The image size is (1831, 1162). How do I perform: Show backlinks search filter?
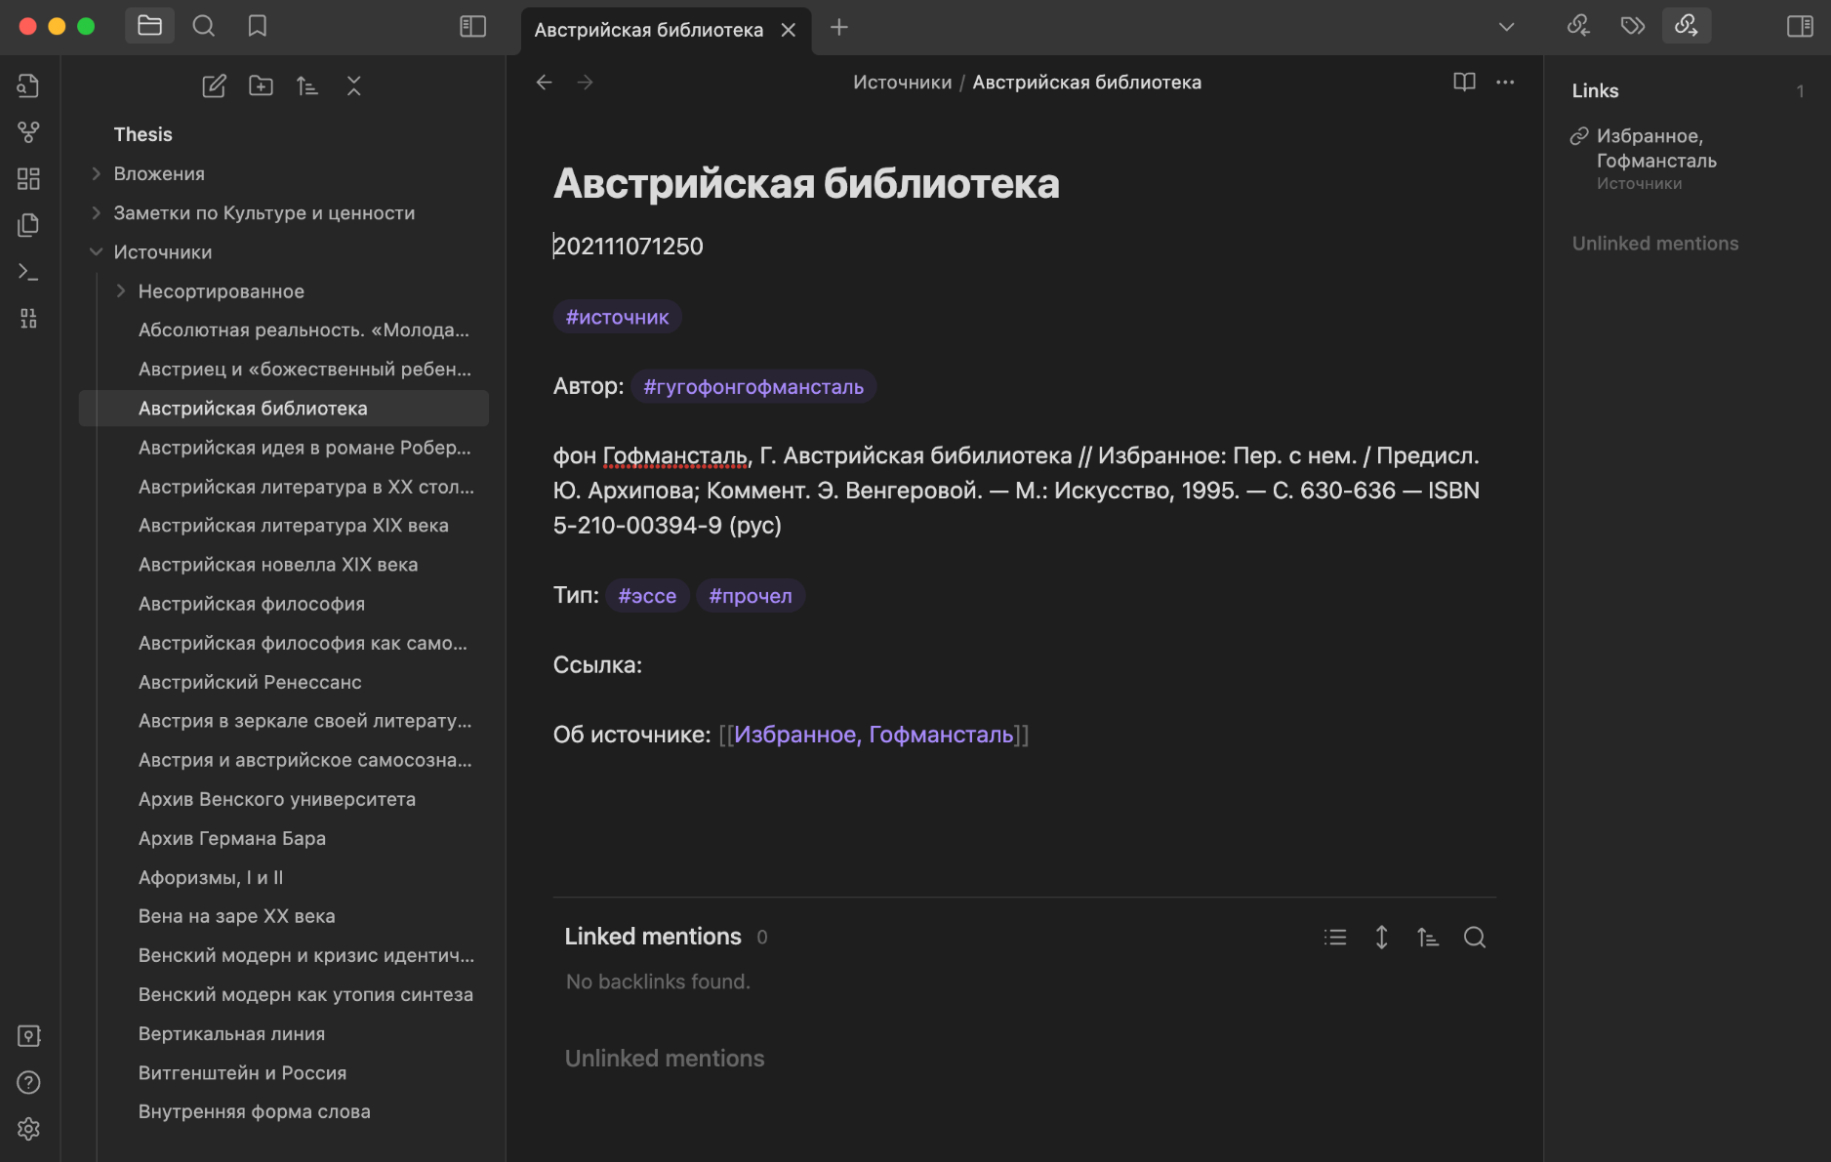1474,937
